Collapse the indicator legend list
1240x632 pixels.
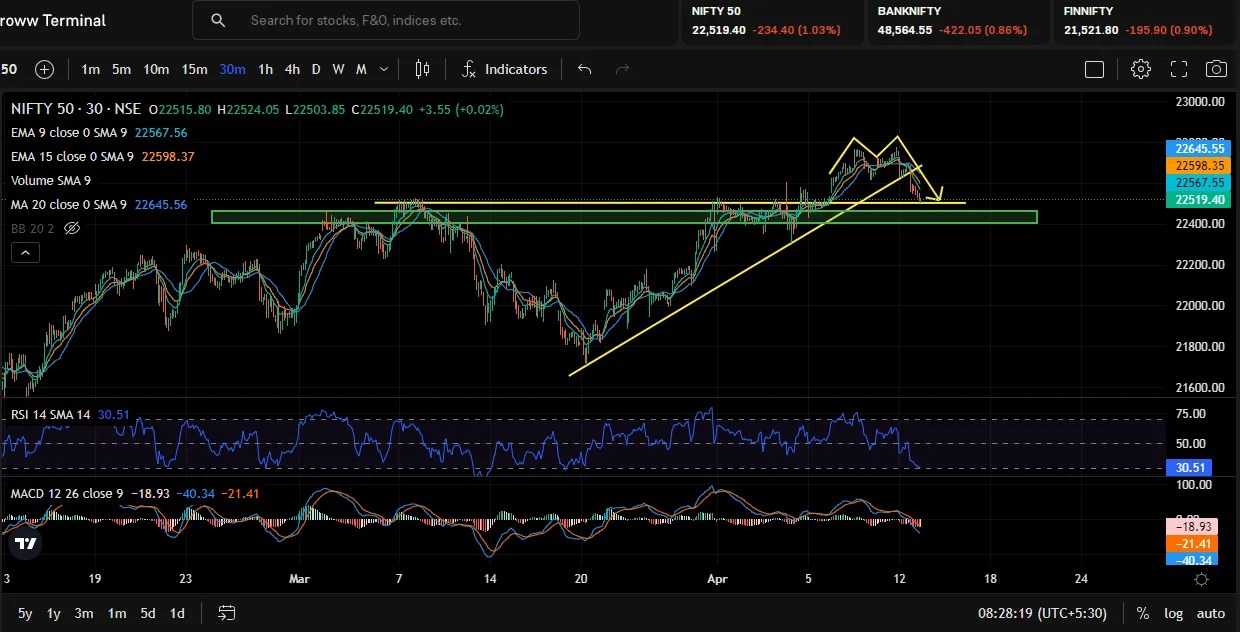[25, 253]
